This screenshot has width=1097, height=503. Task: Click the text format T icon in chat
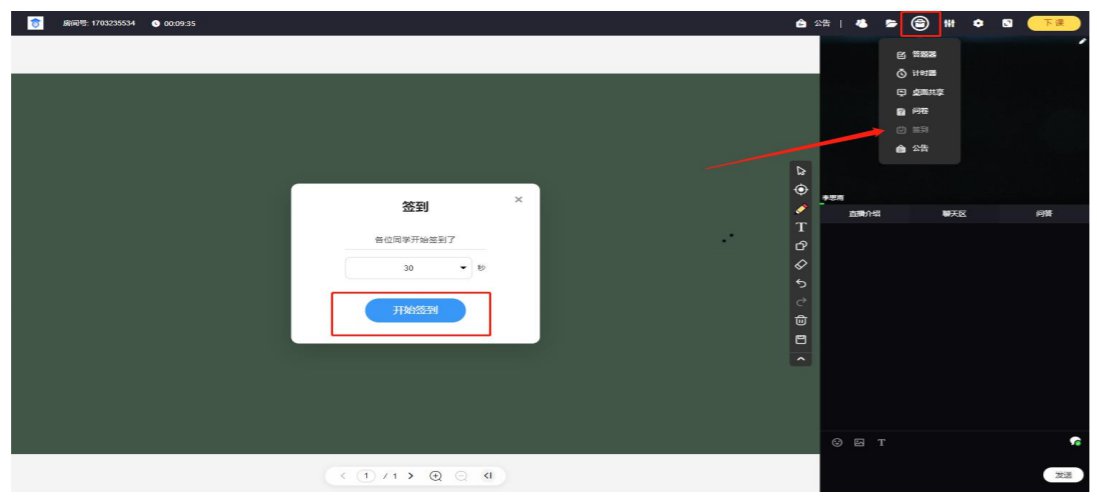click(x=882, y=442)
